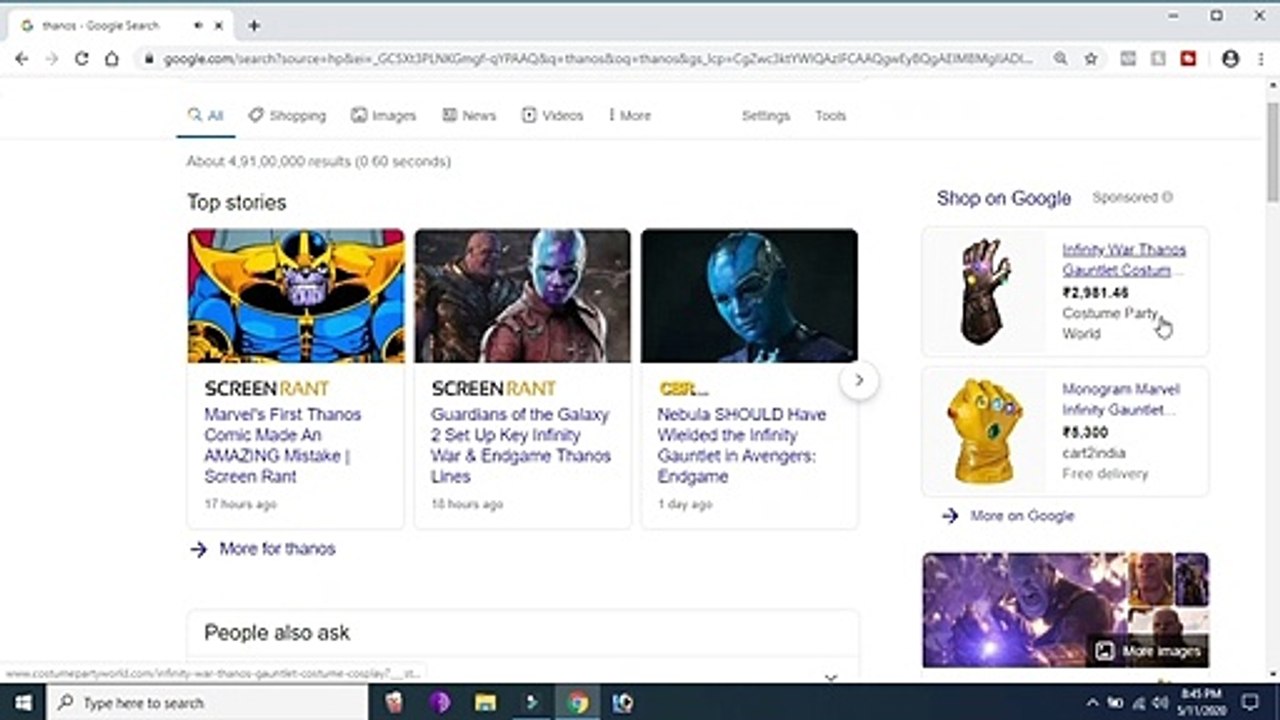
Task: Click the browser forward arrow
Action: tap(52, 59)
